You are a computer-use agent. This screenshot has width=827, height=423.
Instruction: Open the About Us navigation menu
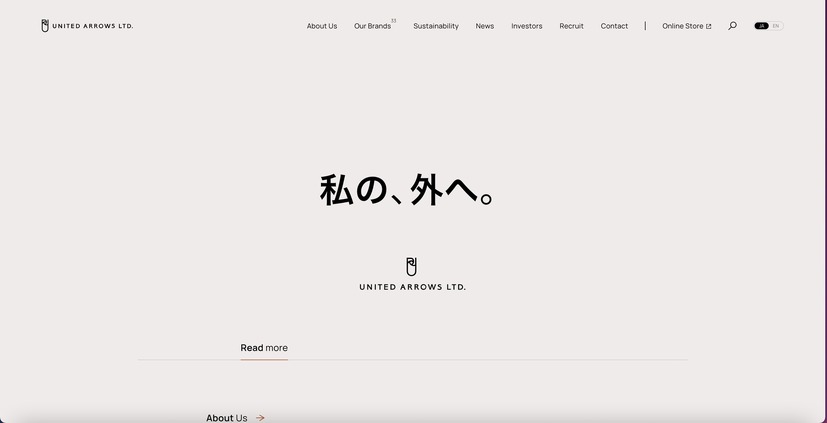pos(322,26)
